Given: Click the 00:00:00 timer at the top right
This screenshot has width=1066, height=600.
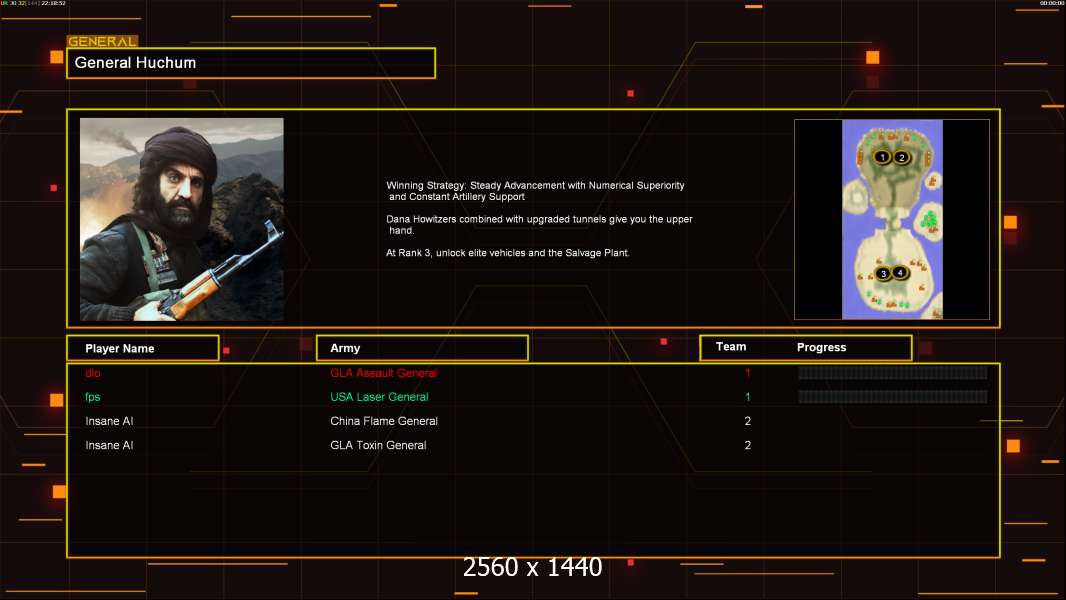Looking at the screenshot, I should click(1052, 3).
